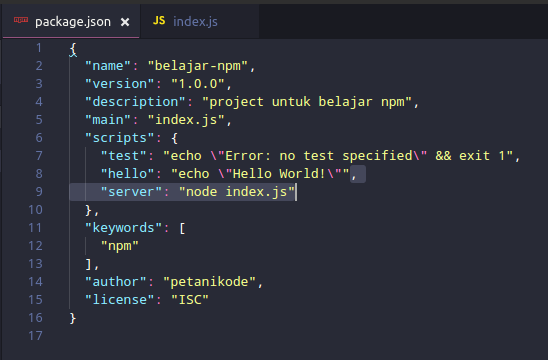Viewport: 548px width, 360px height.
Task: Click the "license" key
Action: point(120,300)
